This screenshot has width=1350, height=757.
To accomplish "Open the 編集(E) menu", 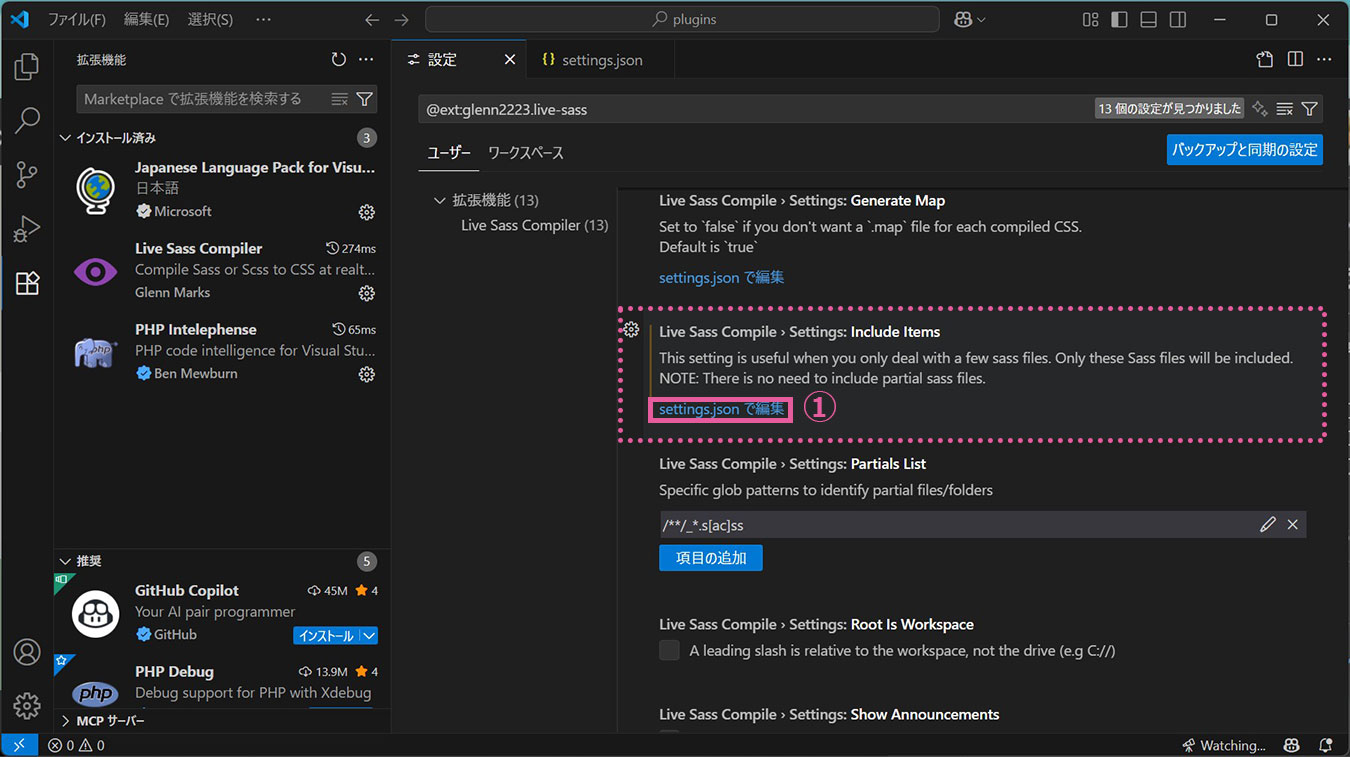I will tap(146, 20).
